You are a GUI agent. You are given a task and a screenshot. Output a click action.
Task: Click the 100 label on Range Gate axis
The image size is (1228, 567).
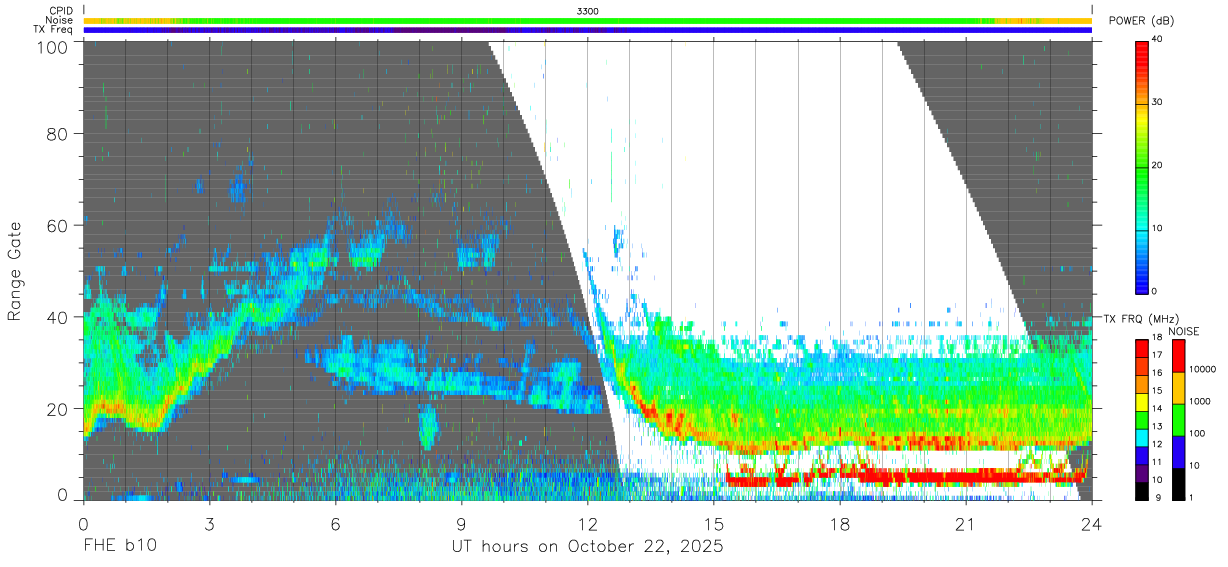point(51,46)
